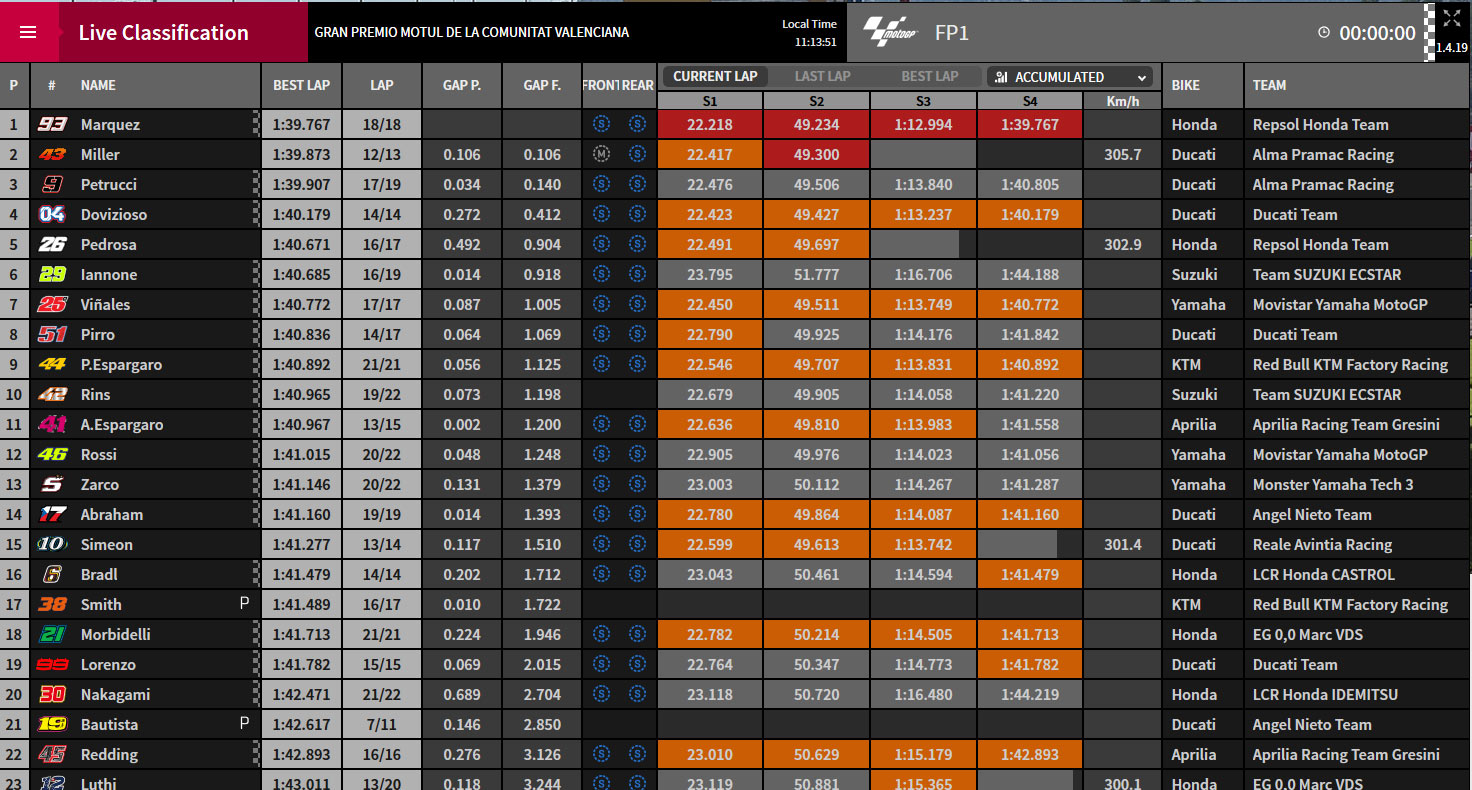Open the ACCUMULATED sector mode dropdown
Image resolution: width=1472 pixels, height=790 pixels.
pyautogui.click(x=1069, y=77)
